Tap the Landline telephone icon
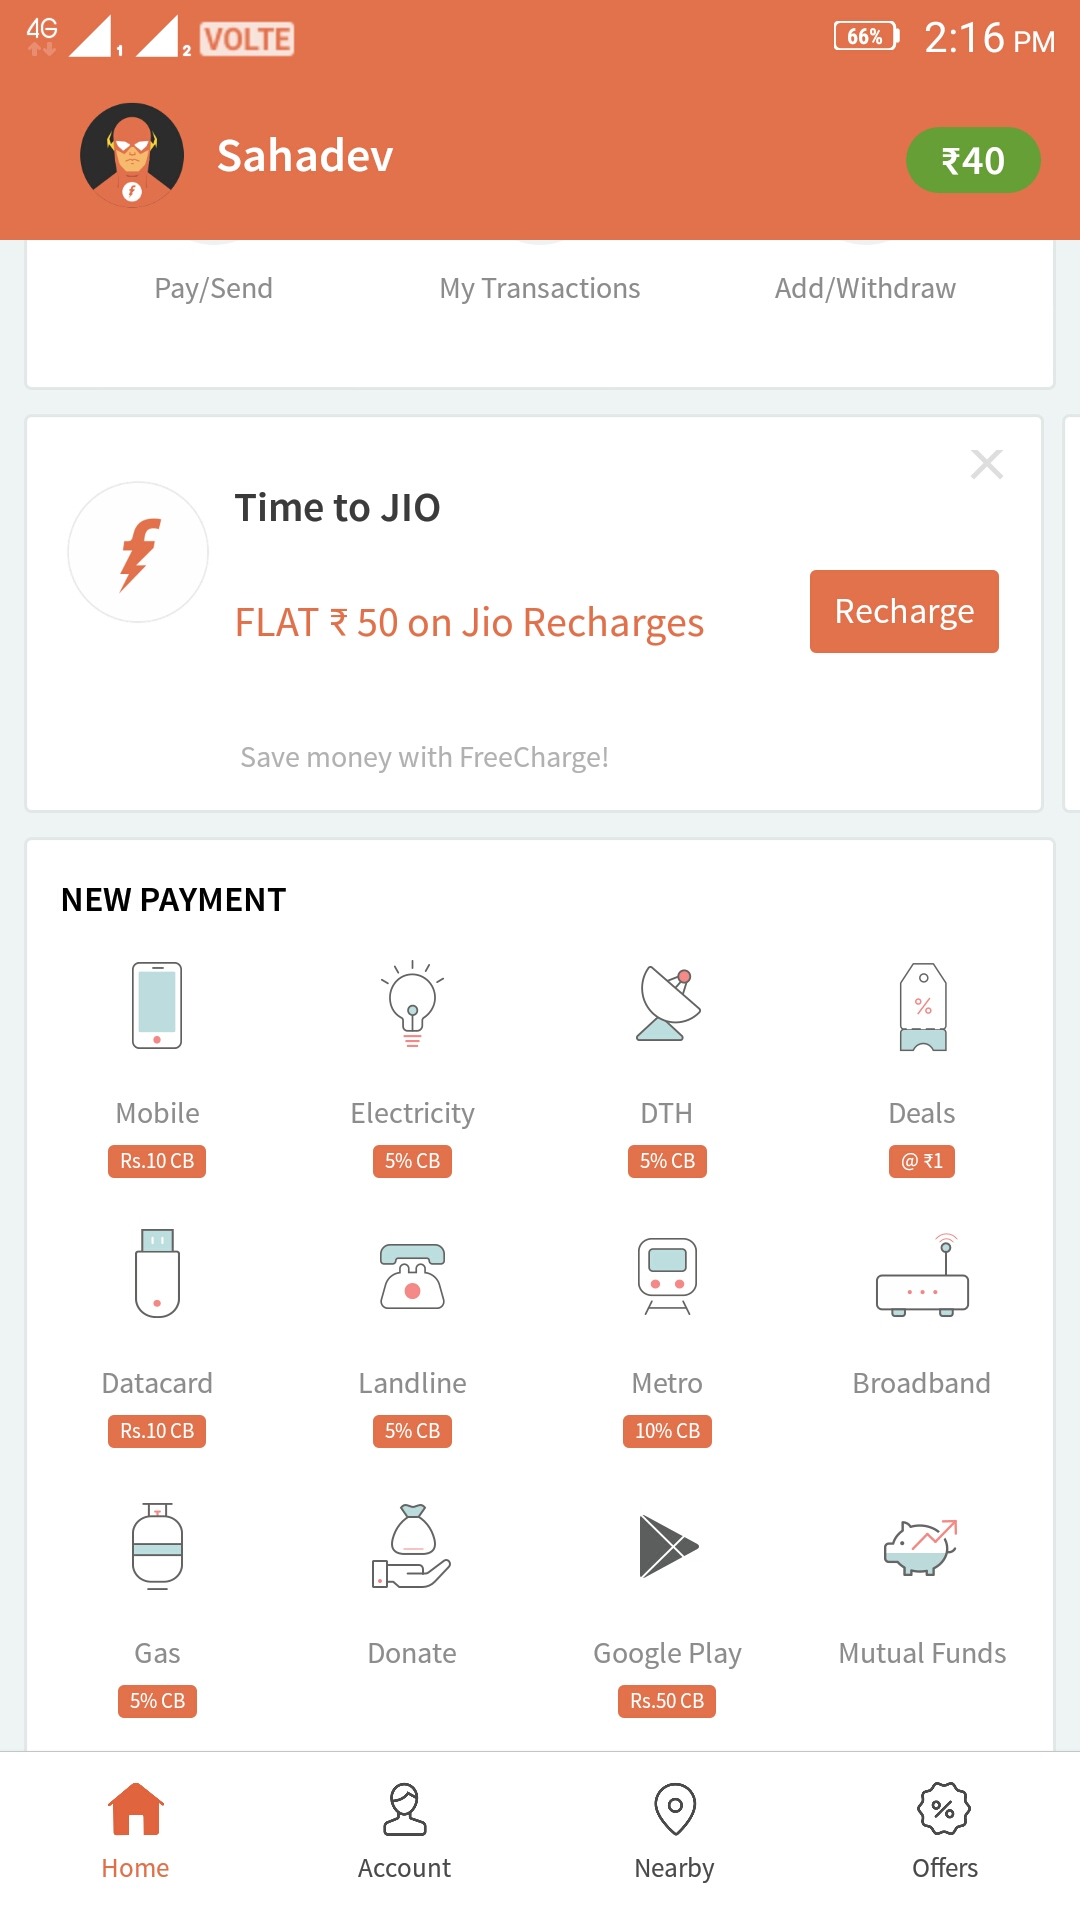Viewport: 1080px width, 1920px height. [412, 1276]
